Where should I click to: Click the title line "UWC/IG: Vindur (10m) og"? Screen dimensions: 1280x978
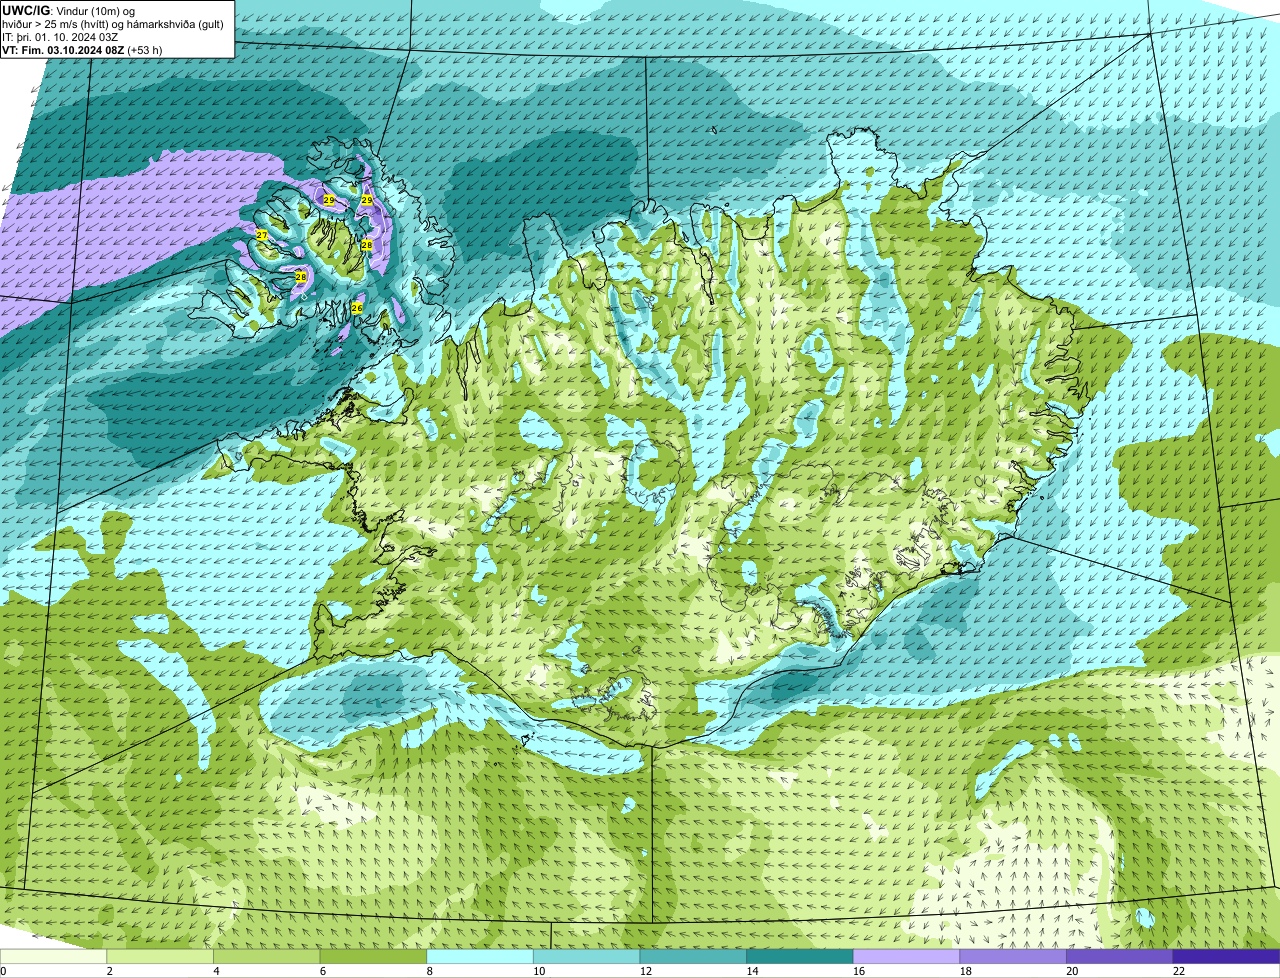(69, 10)
